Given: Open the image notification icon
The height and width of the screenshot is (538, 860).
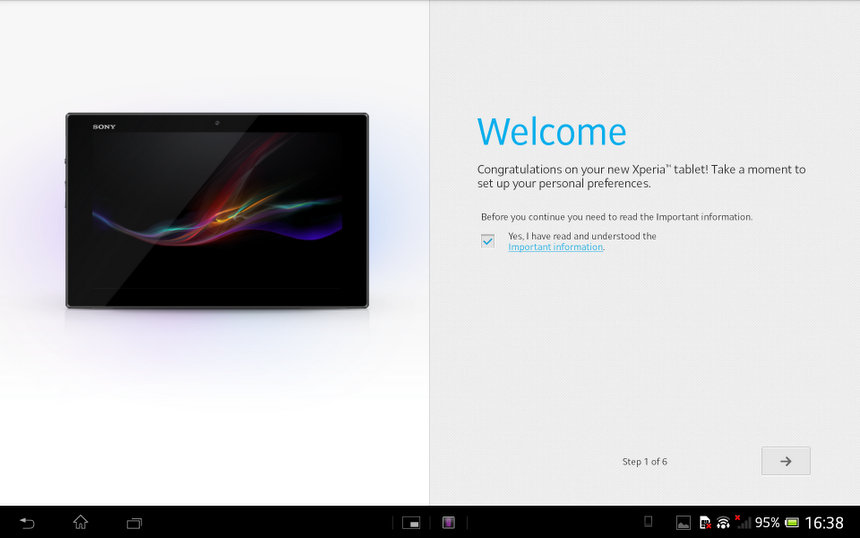Looking at the screenshot, I should point(683,523).
